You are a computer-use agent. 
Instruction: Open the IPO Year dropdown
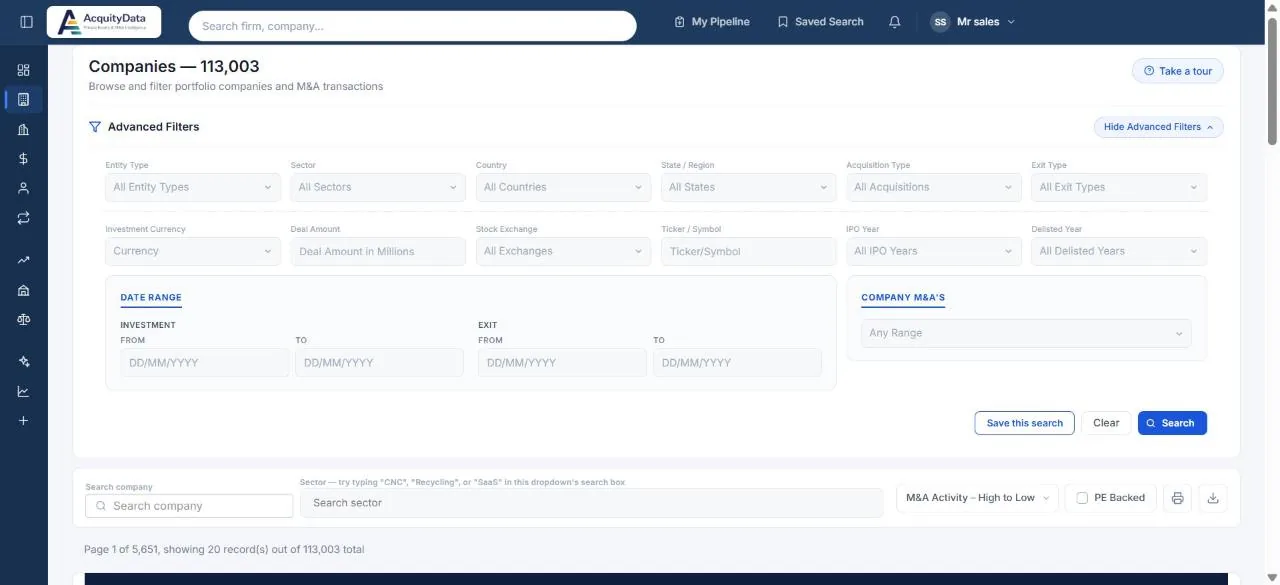click(x=934, y=251)
